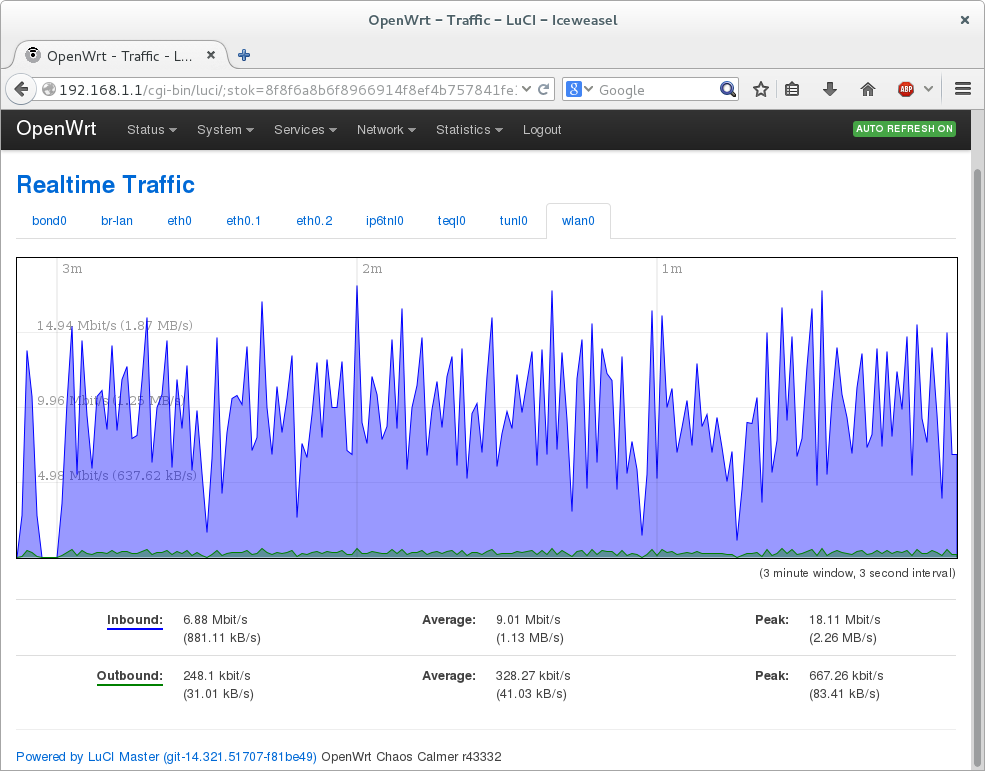The width and height of the screenshot is (985, 771).
Task: Click the Logout link
Action: 542,129
